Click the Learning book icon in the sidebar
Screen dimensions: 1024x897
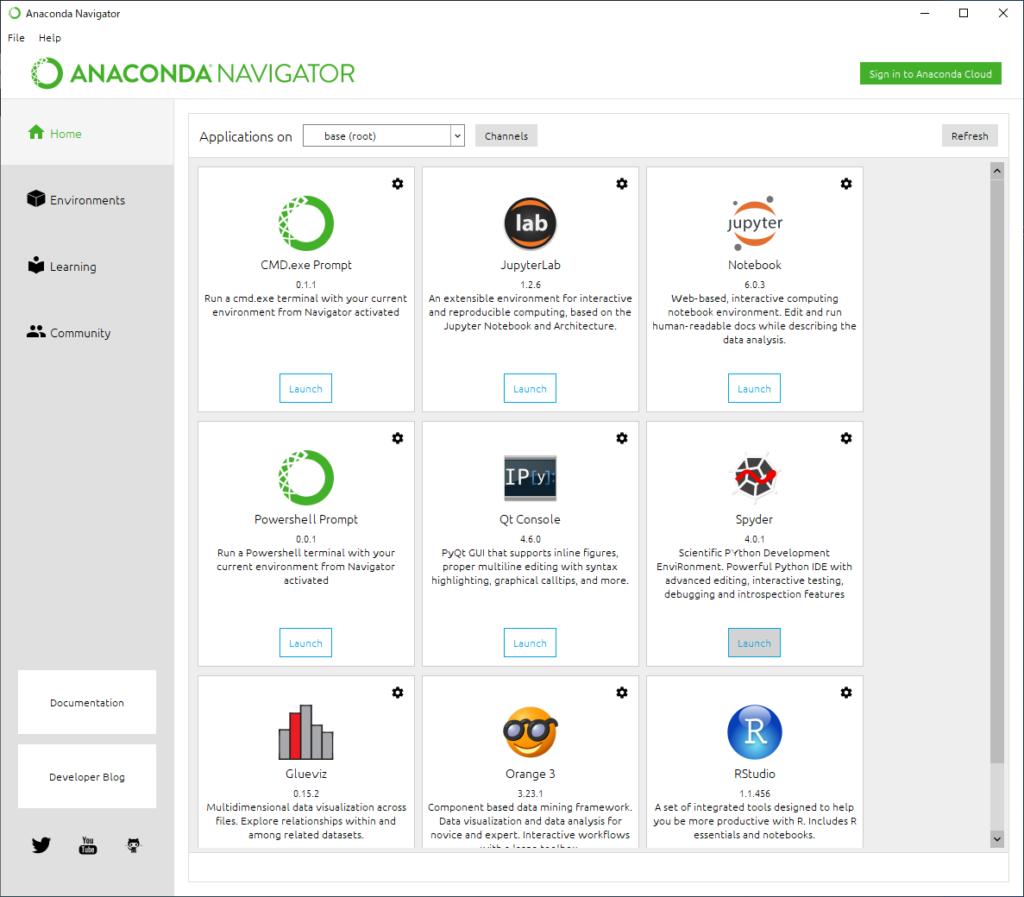click(36, 265)
